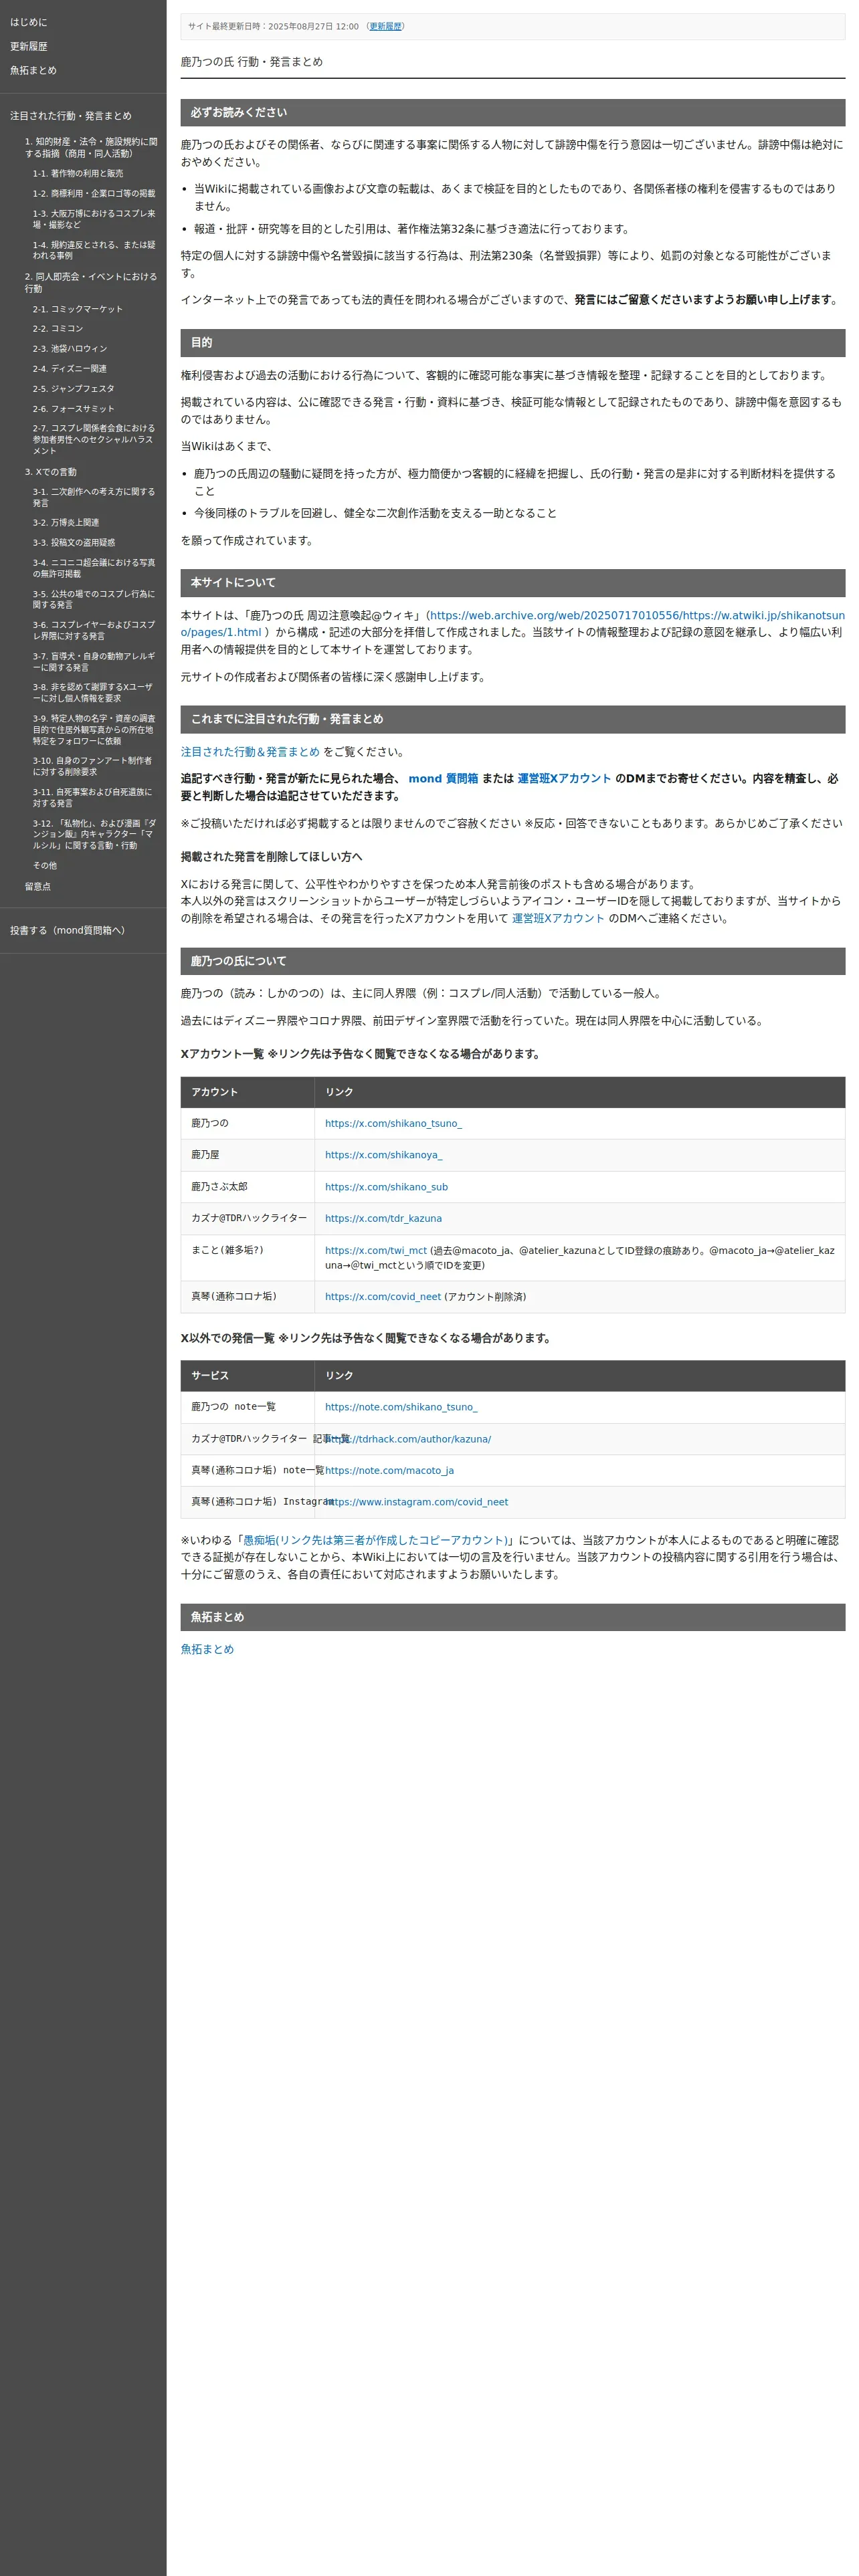Open 1-2. 商標利用・企業ロゴ等の掲載

[94, 193]
